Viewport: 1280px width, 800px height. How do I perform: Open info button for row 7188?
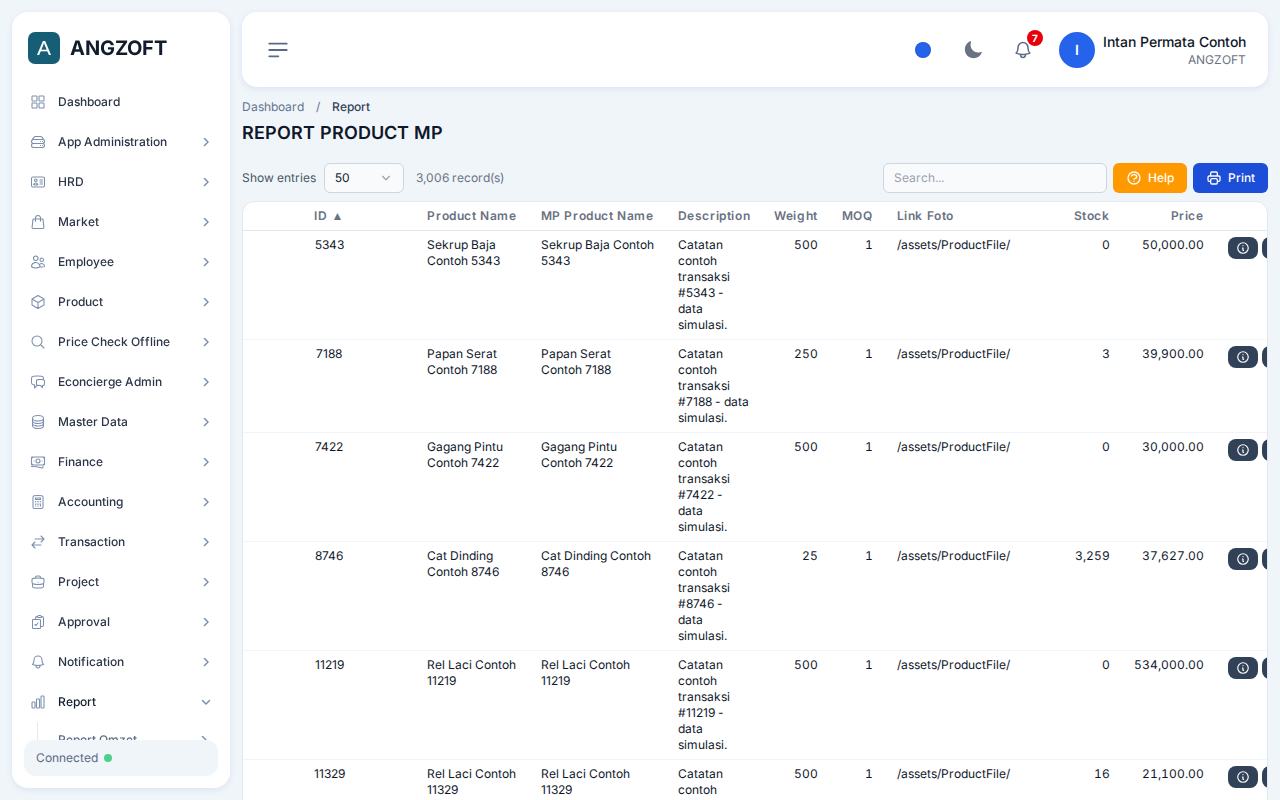tap(1243, 357)
